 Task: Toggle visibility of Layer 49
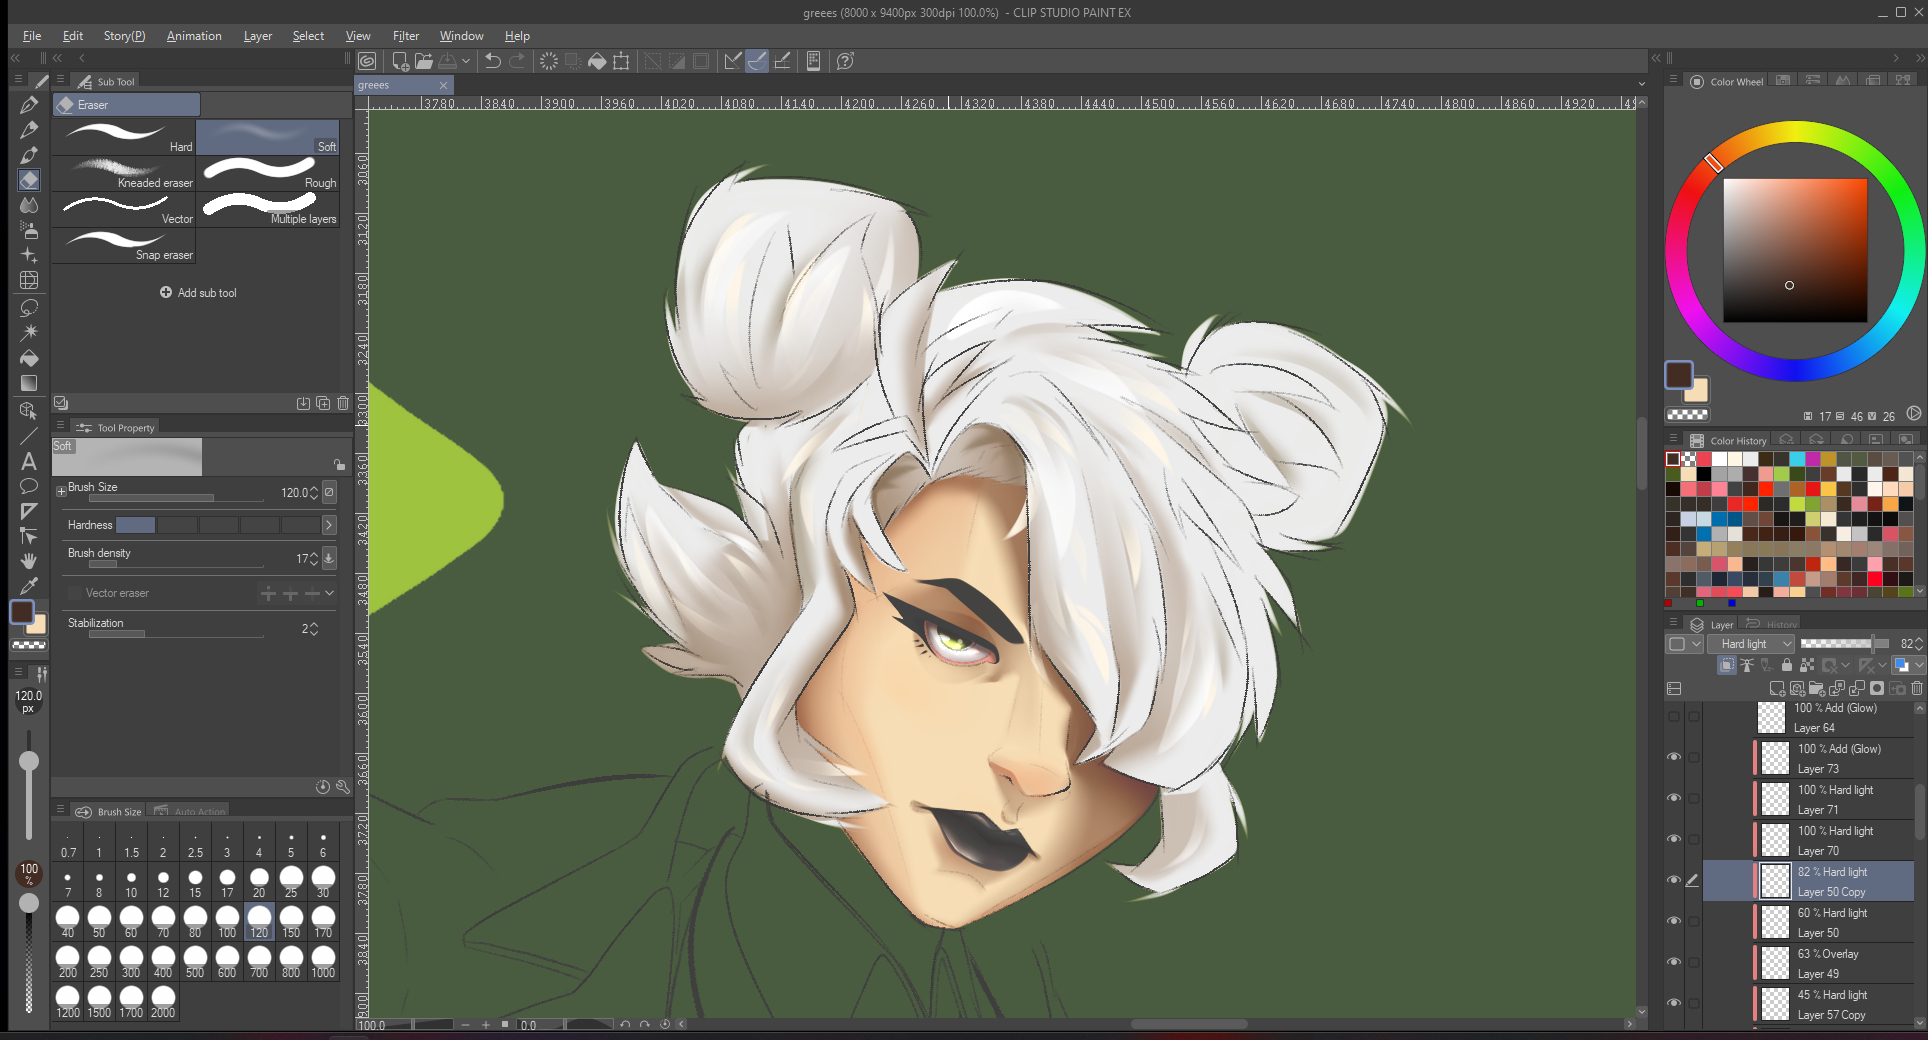point(1674,962)
